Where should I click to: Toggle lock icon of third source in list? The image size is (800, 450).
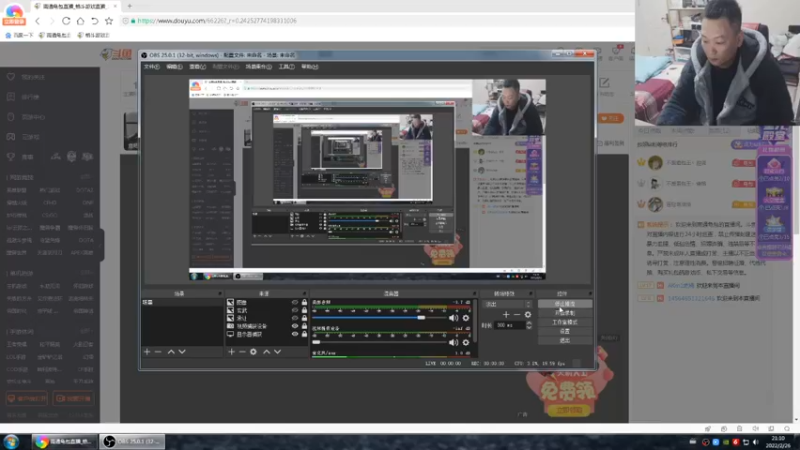[305, 318]
